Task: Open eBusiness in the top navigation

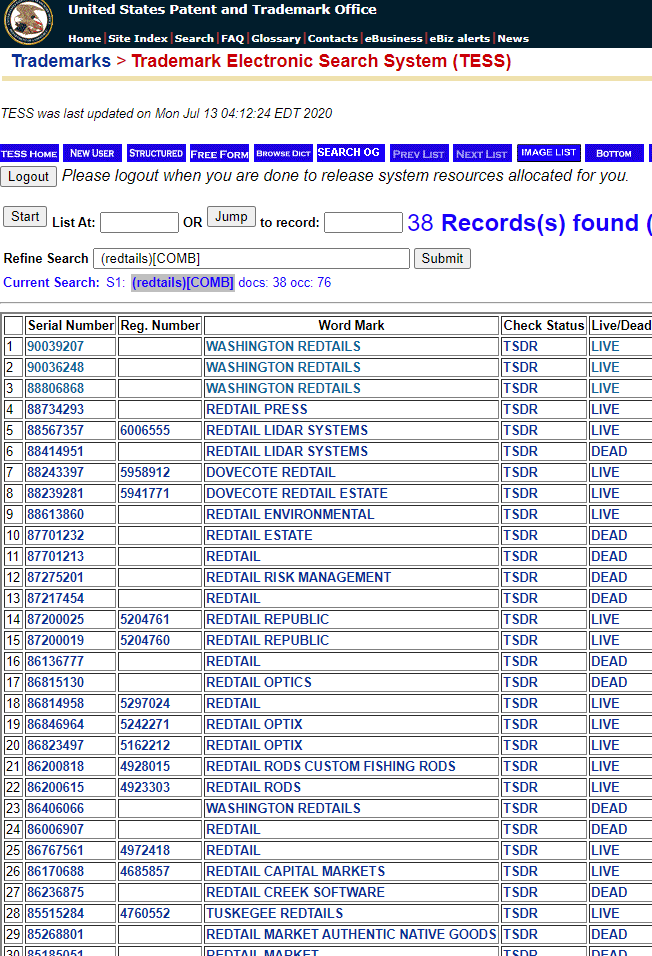Action: pos(393,38)
